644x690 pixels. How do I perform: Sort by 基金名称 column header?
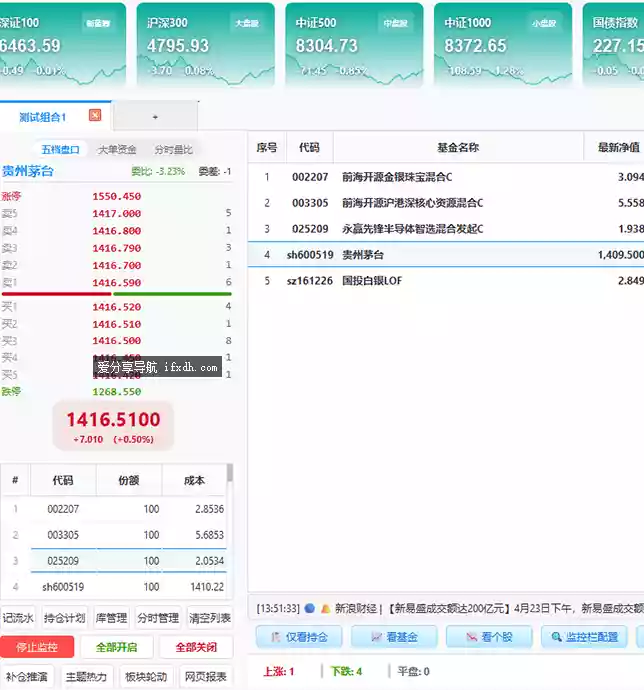pos(458,147)
